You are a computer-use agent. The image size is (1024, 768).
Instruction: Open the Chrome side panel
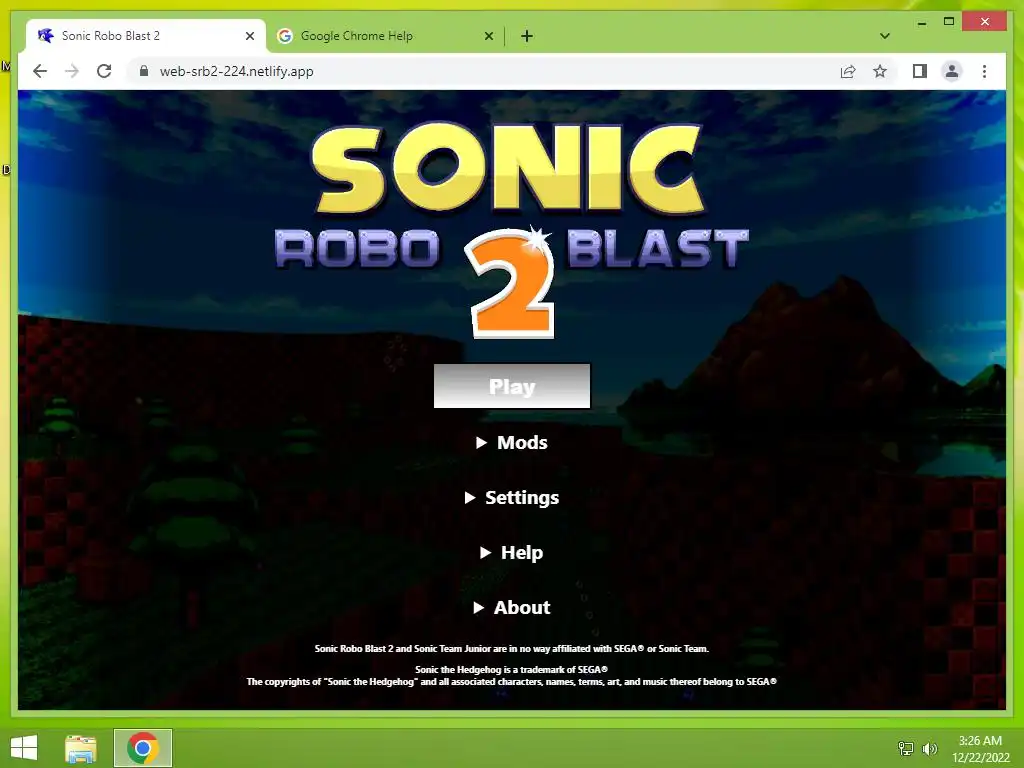[920, 71]
